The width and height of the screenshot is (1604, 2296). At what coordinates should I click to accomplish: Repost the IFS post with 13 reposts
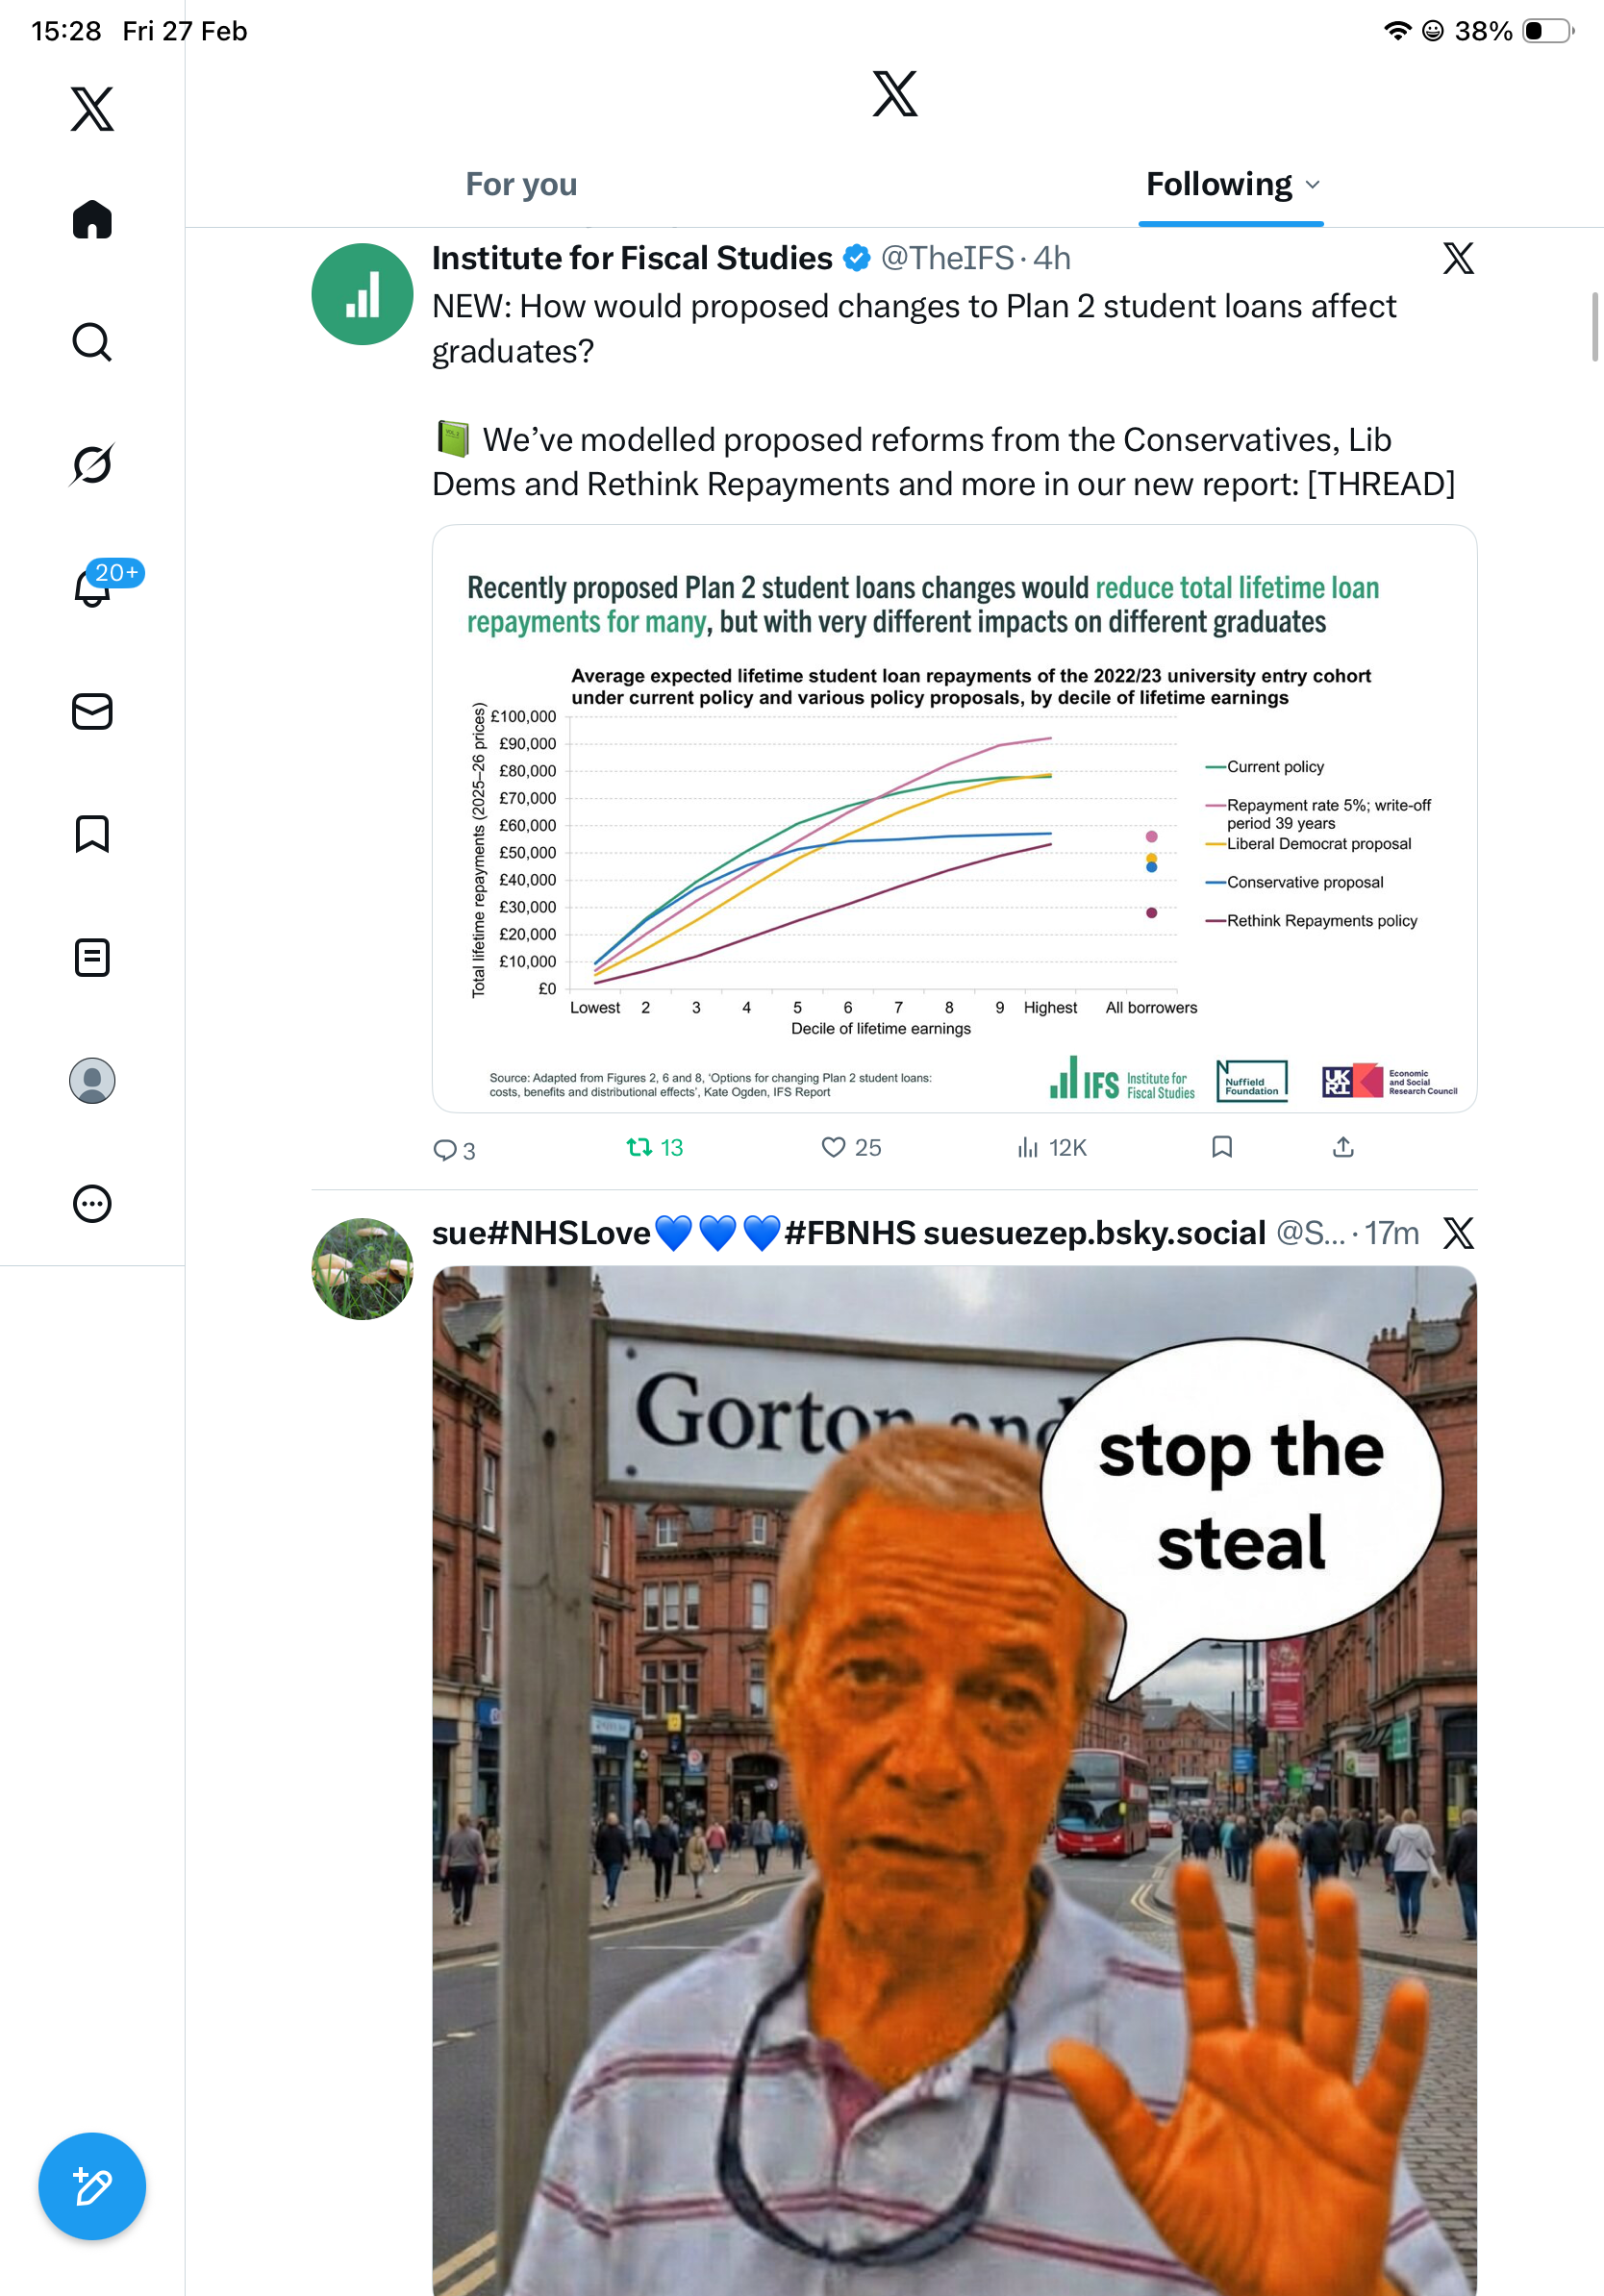coord(655,1147)
